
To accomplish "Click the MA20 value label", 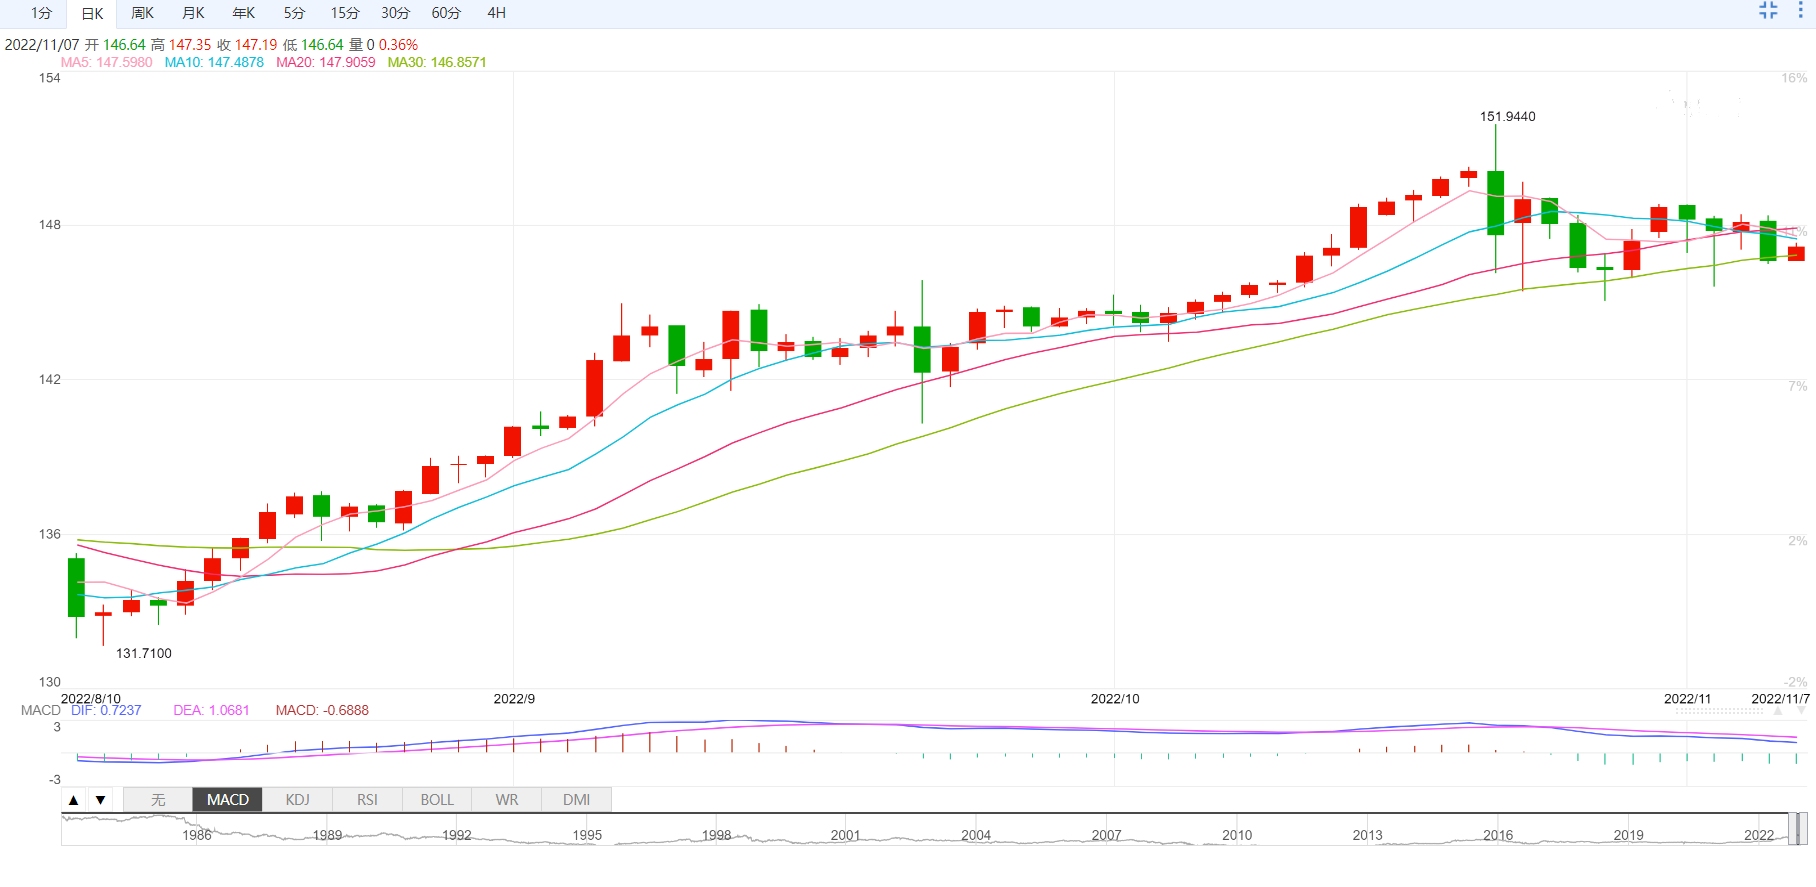I will 326,62.
